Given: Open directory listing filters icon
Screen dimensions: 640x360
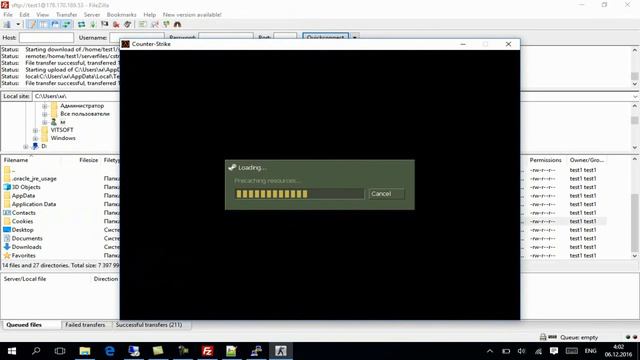Looking at the screenshot, I should click(142, 24).
